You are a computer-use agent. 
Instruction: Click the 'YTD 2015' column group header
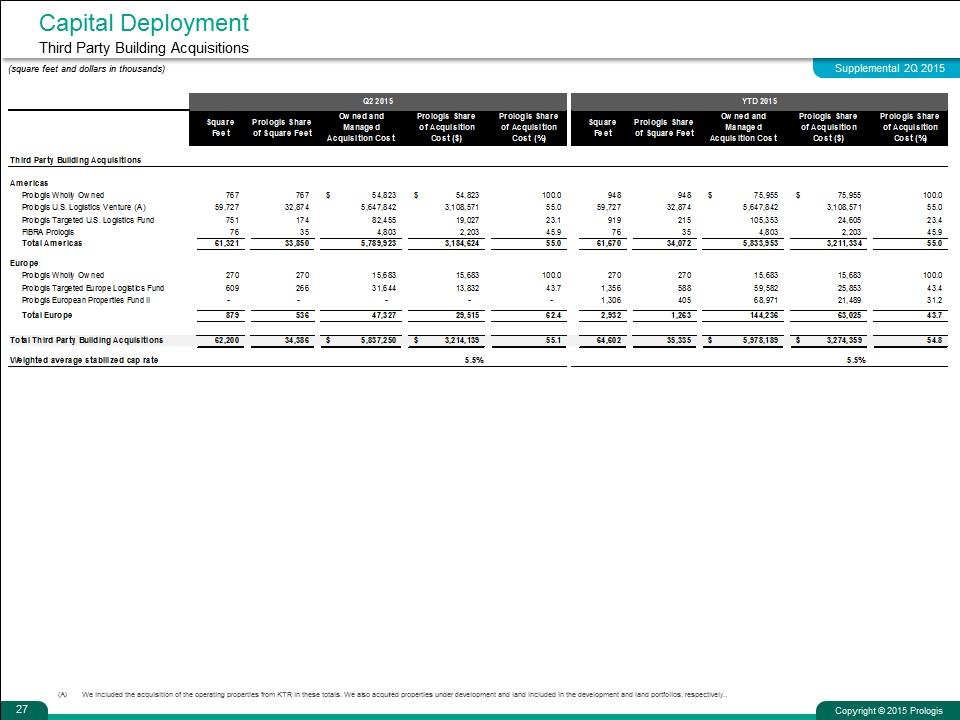pos(759,101)
